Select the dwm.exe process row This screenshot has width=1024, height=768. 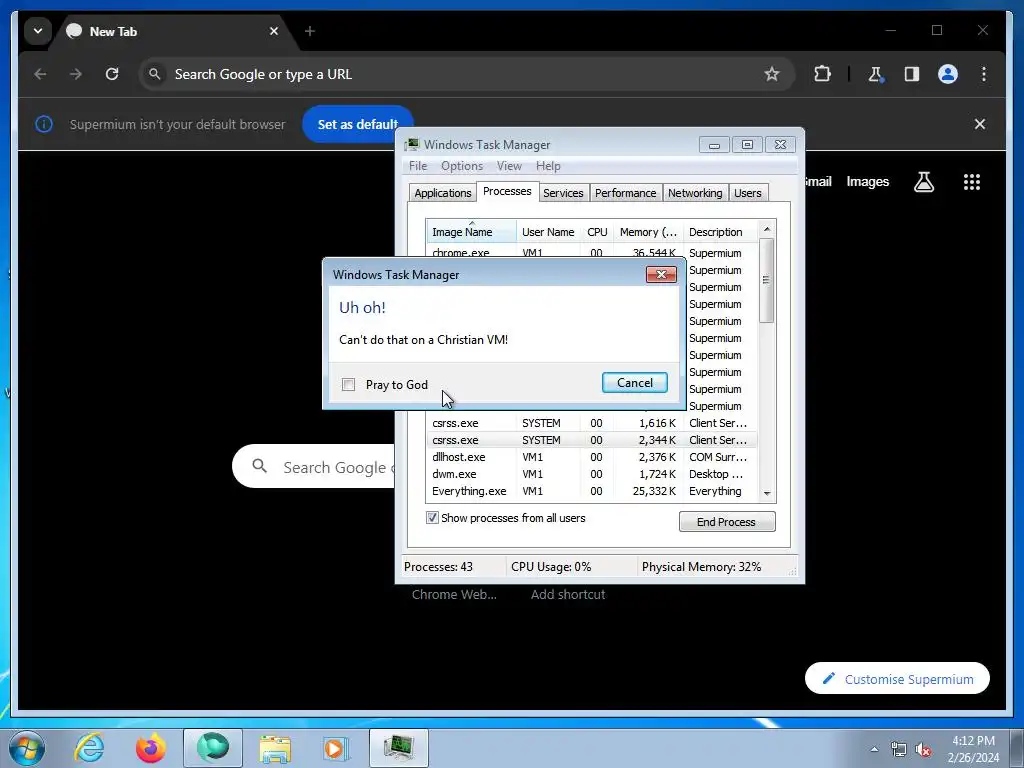(592, 474)
